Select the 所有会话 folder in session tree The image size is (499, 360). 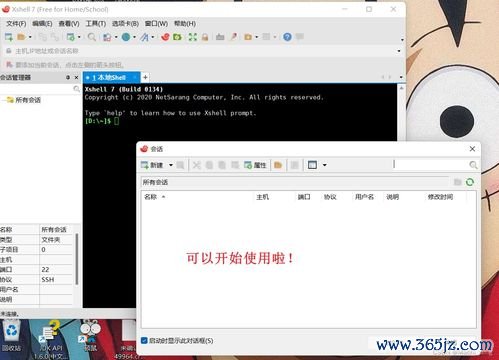click(x=28, y=100)
